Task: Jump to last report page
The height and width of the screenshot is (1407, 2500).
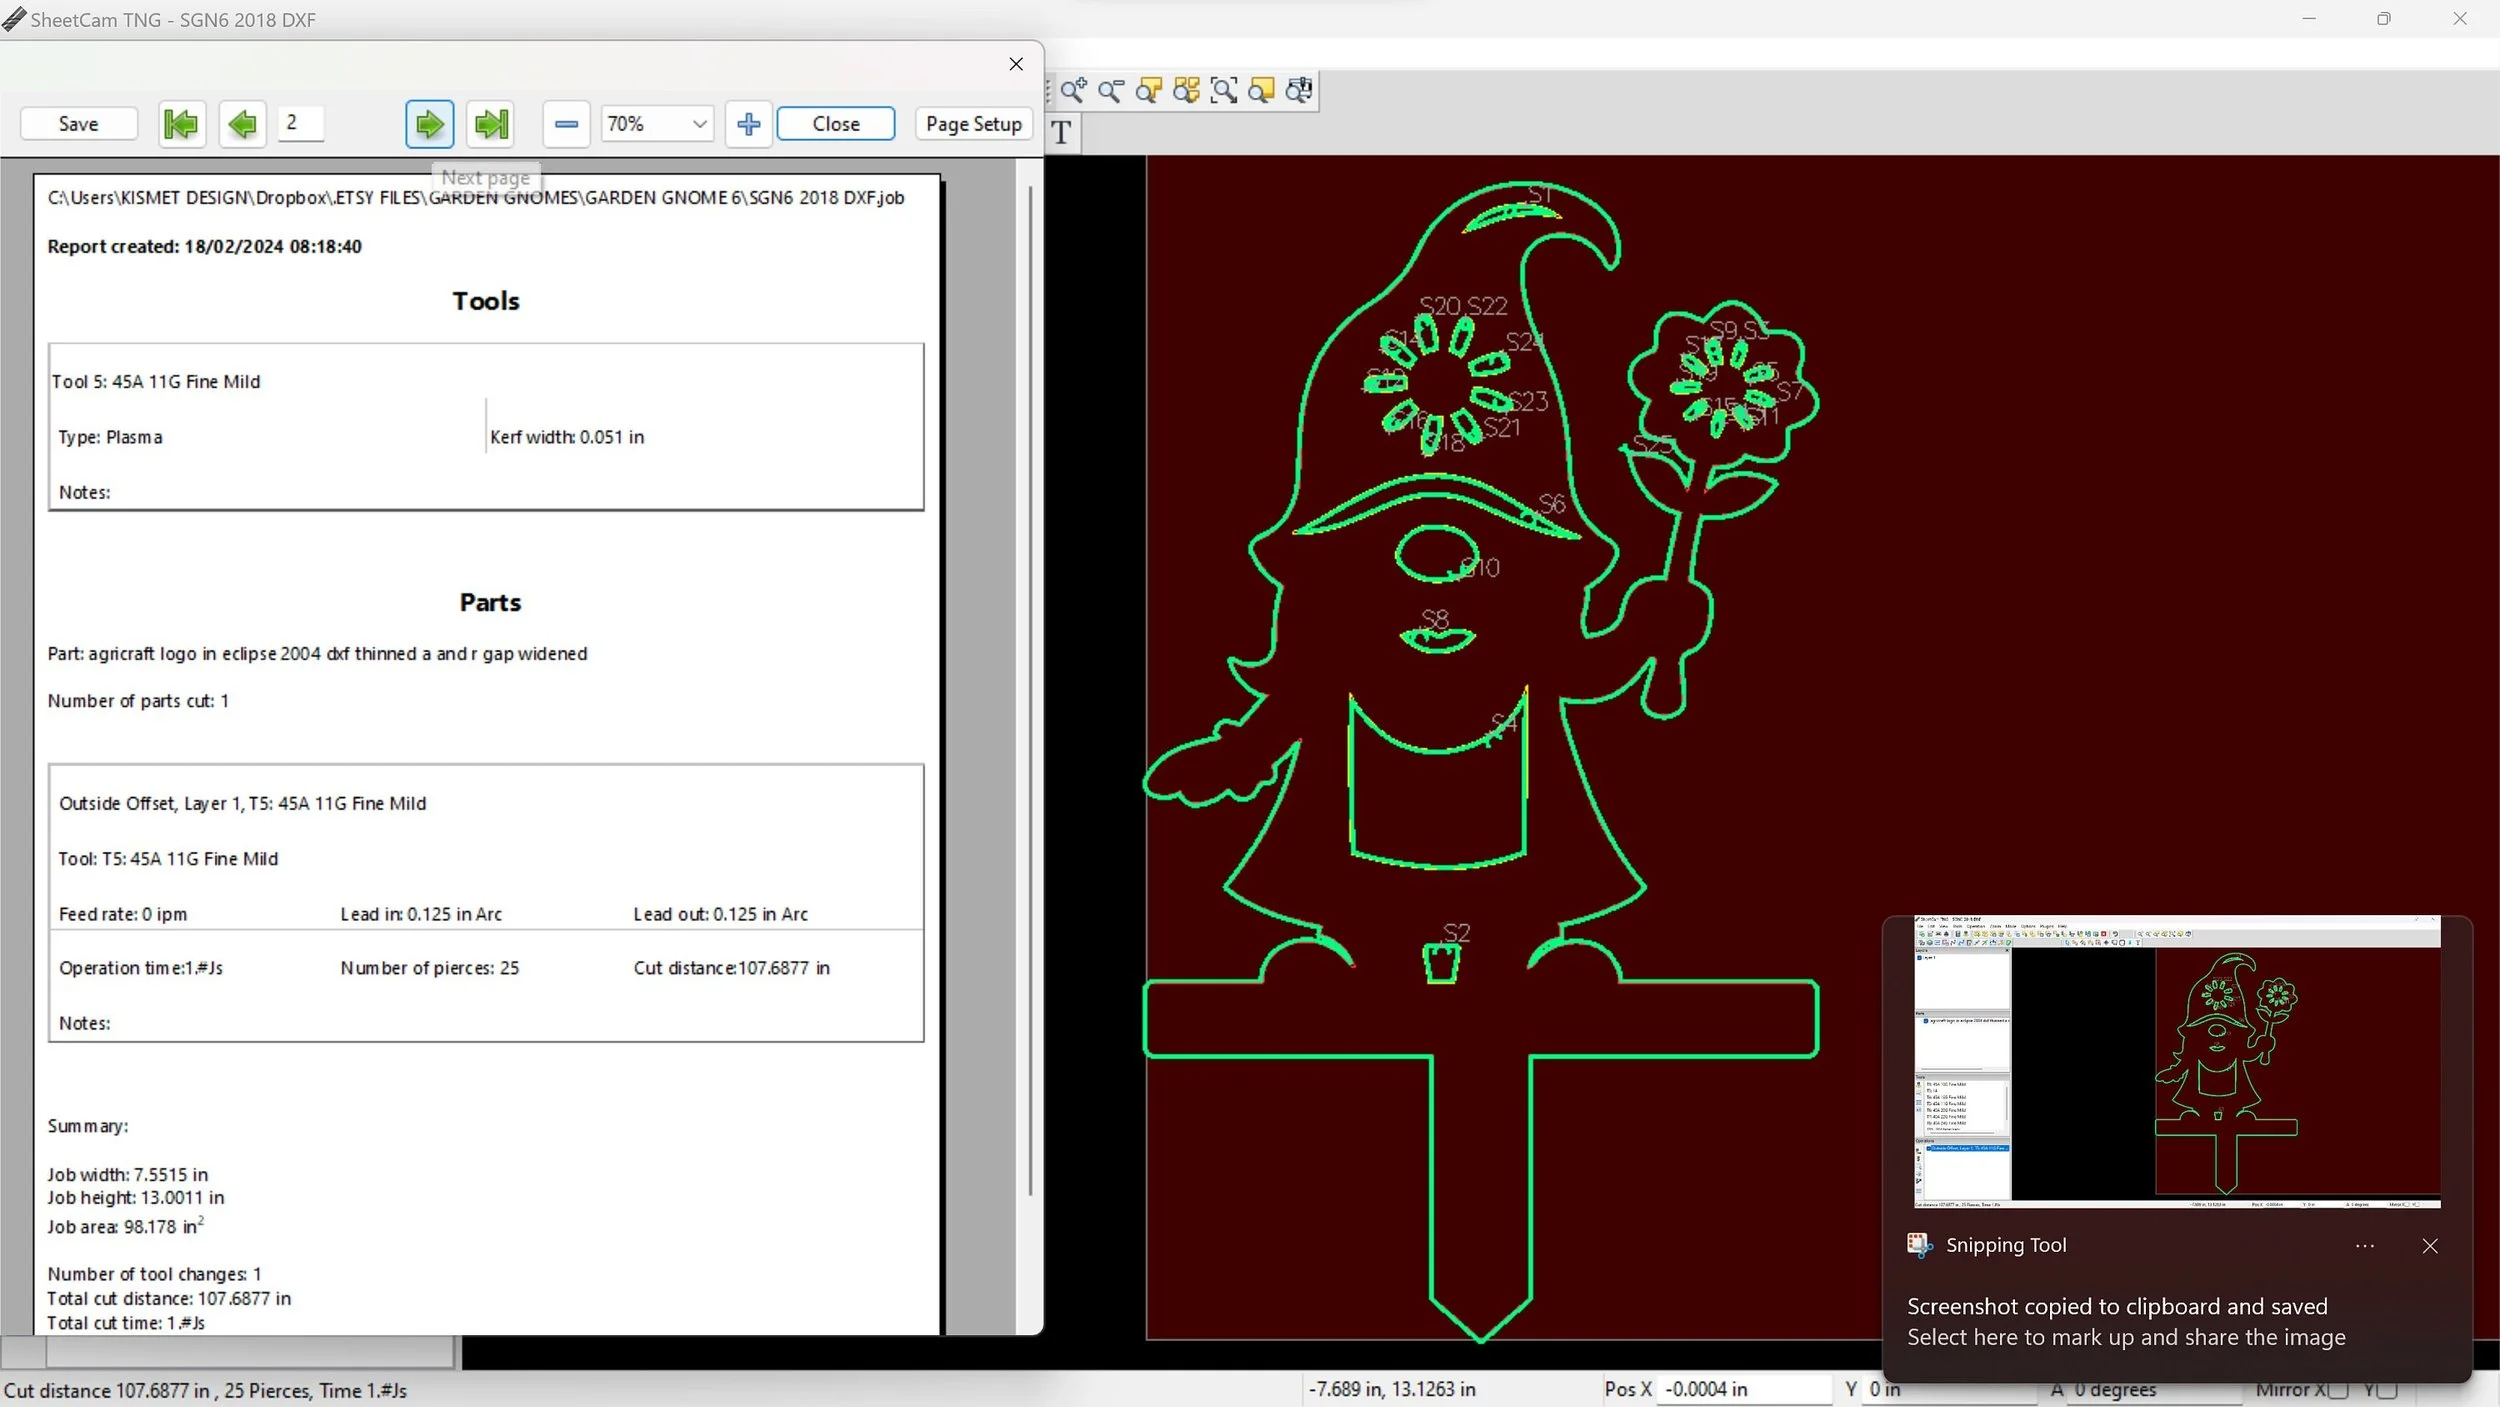Action: [491, 124]
